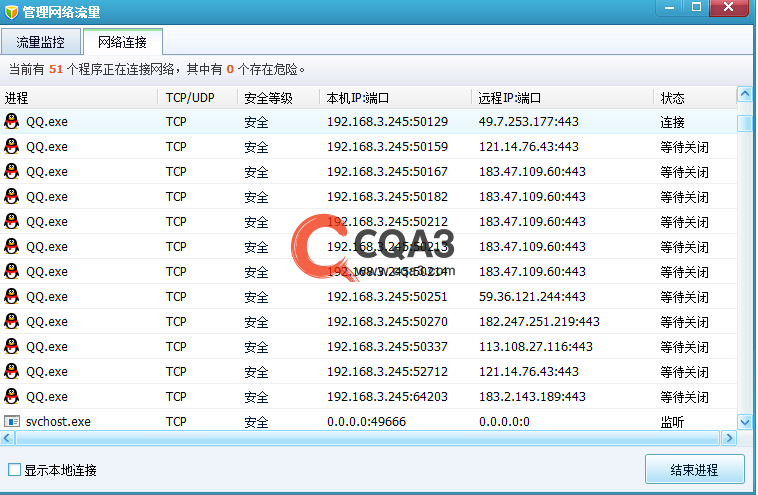Image resolution: width=758 pixels, height=495 pixels.
Task: Click local address 192.168.3.245:50251
Action: (387, 296)
